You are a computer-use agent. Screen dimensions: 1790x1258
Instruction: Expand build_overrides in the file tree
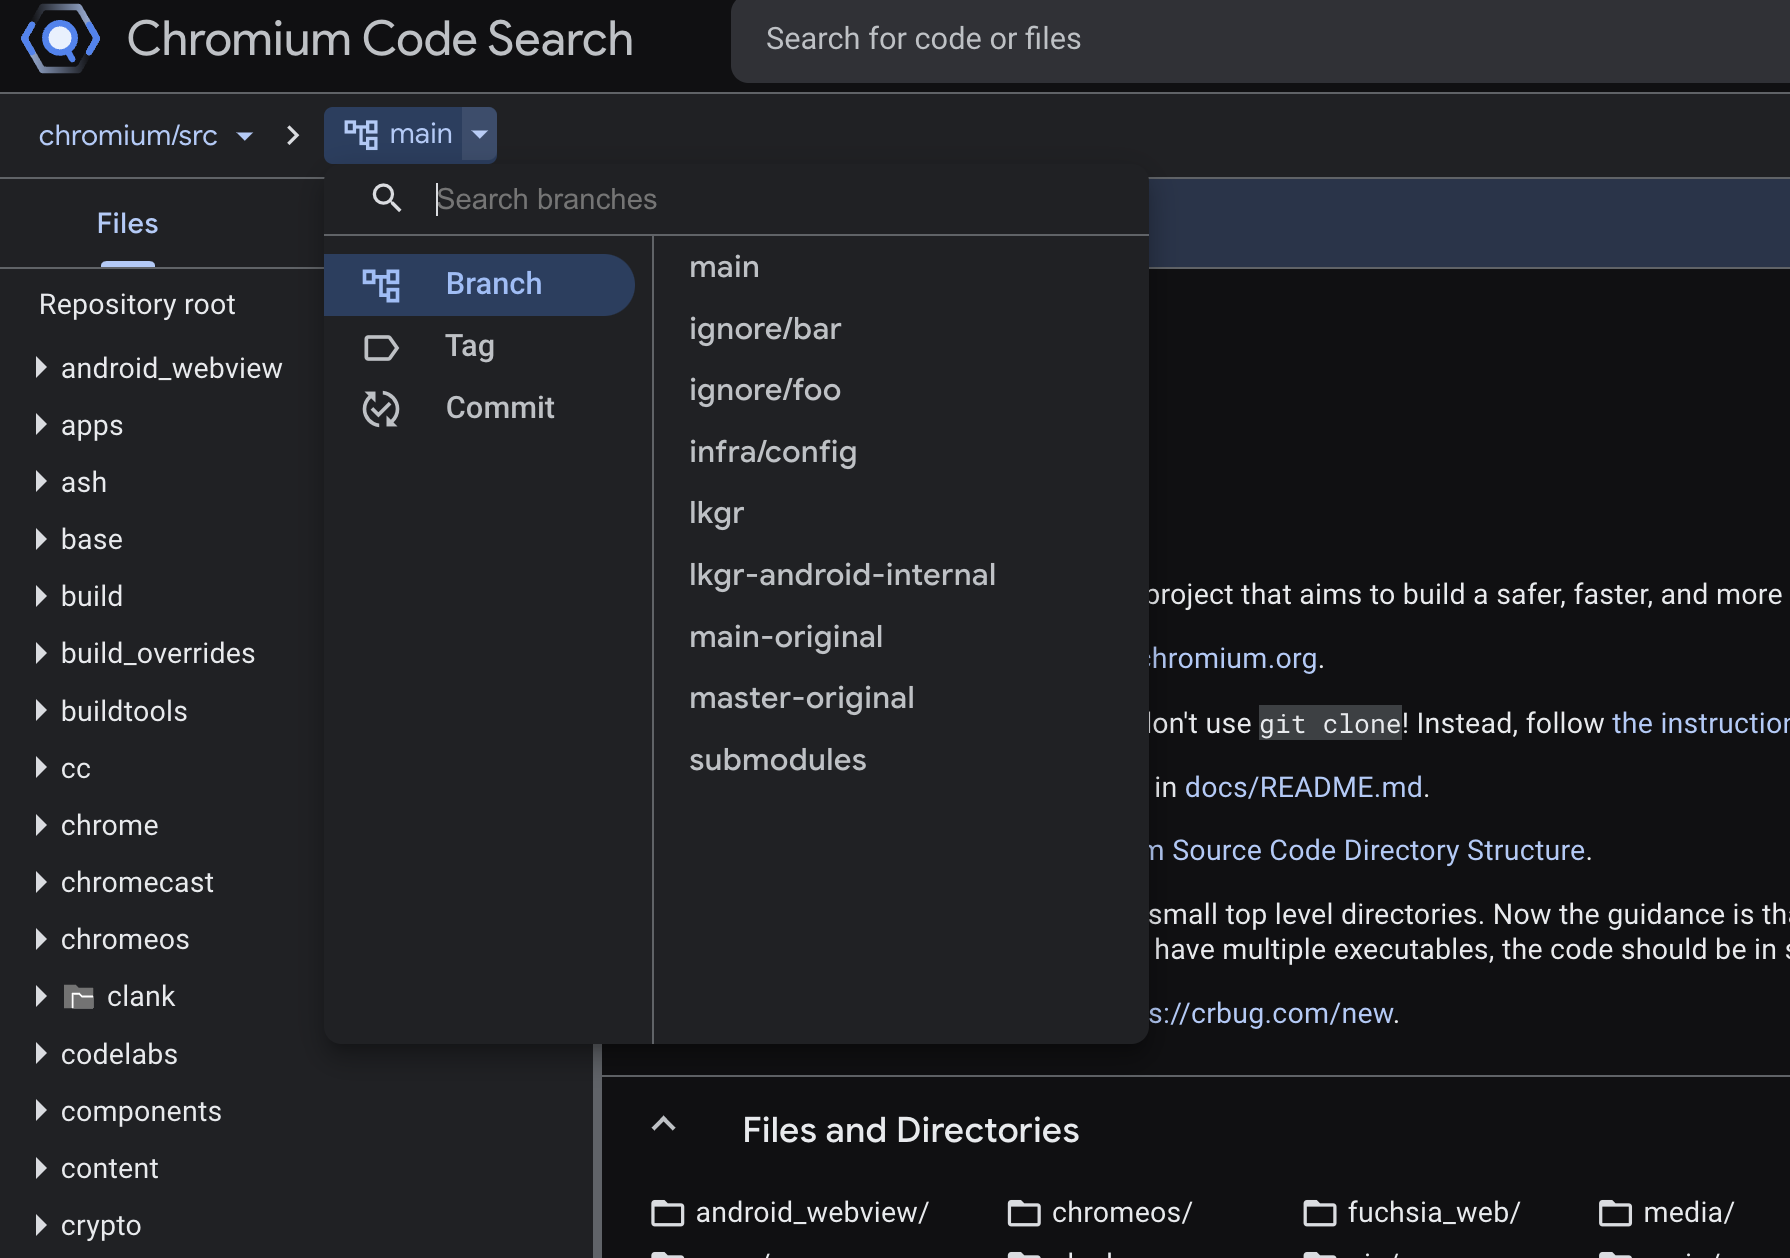41,653
